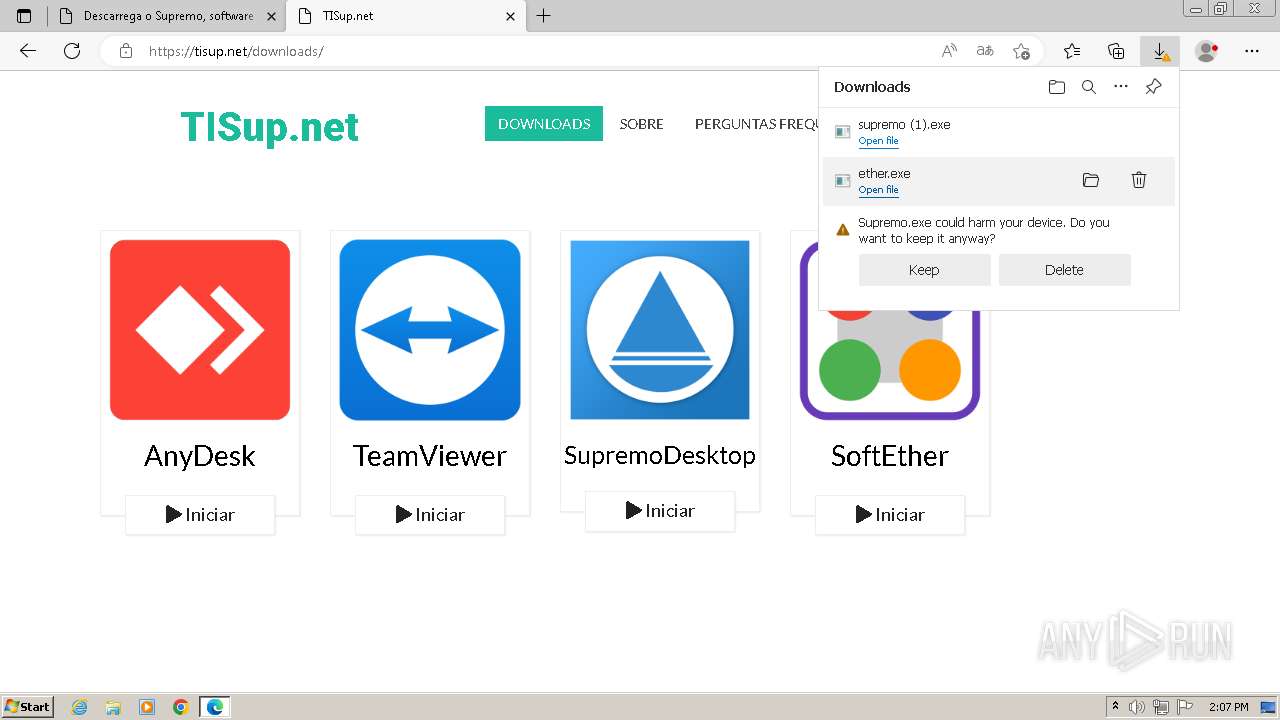Toggle the Downloads toolbar button
Screen dimensions: 1280x720
(1160, 51)
